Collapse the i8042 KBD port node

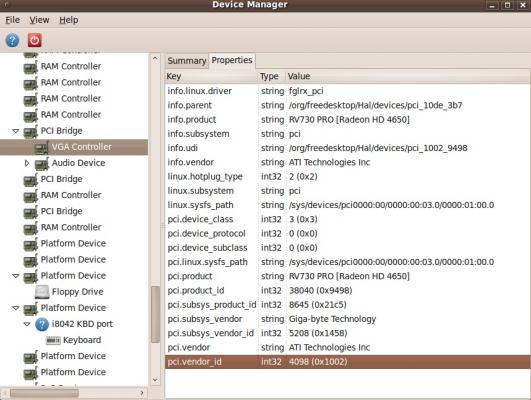pos(27,324)
